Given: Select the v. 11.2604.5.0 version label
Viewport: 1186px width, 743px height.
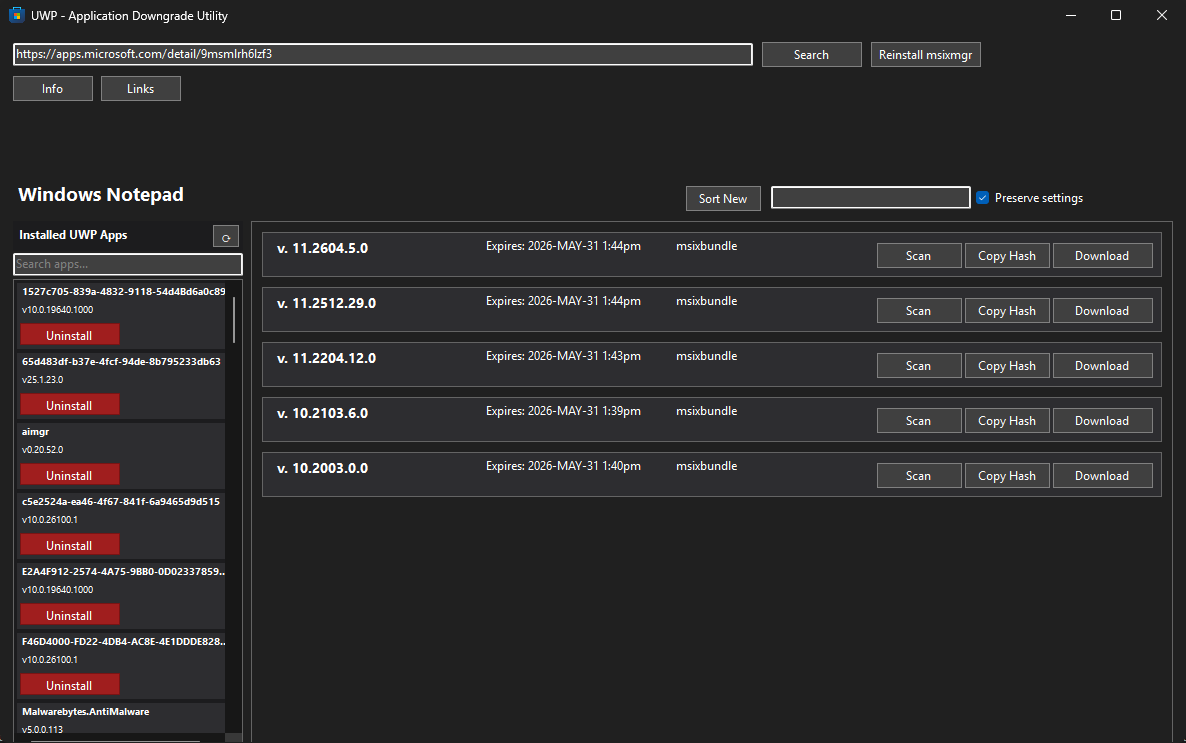Looking at the screenshot, I should point(322,248).
